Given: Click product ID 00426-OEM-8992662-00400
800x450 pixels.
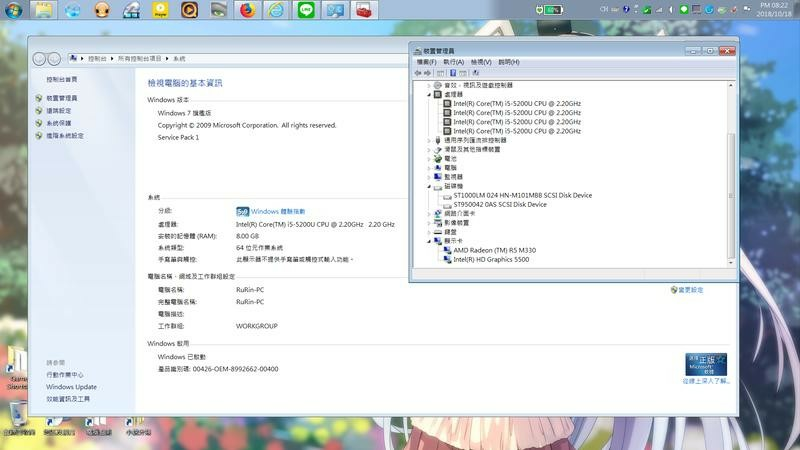Looking at the screenshot, I should coord(235,369).
